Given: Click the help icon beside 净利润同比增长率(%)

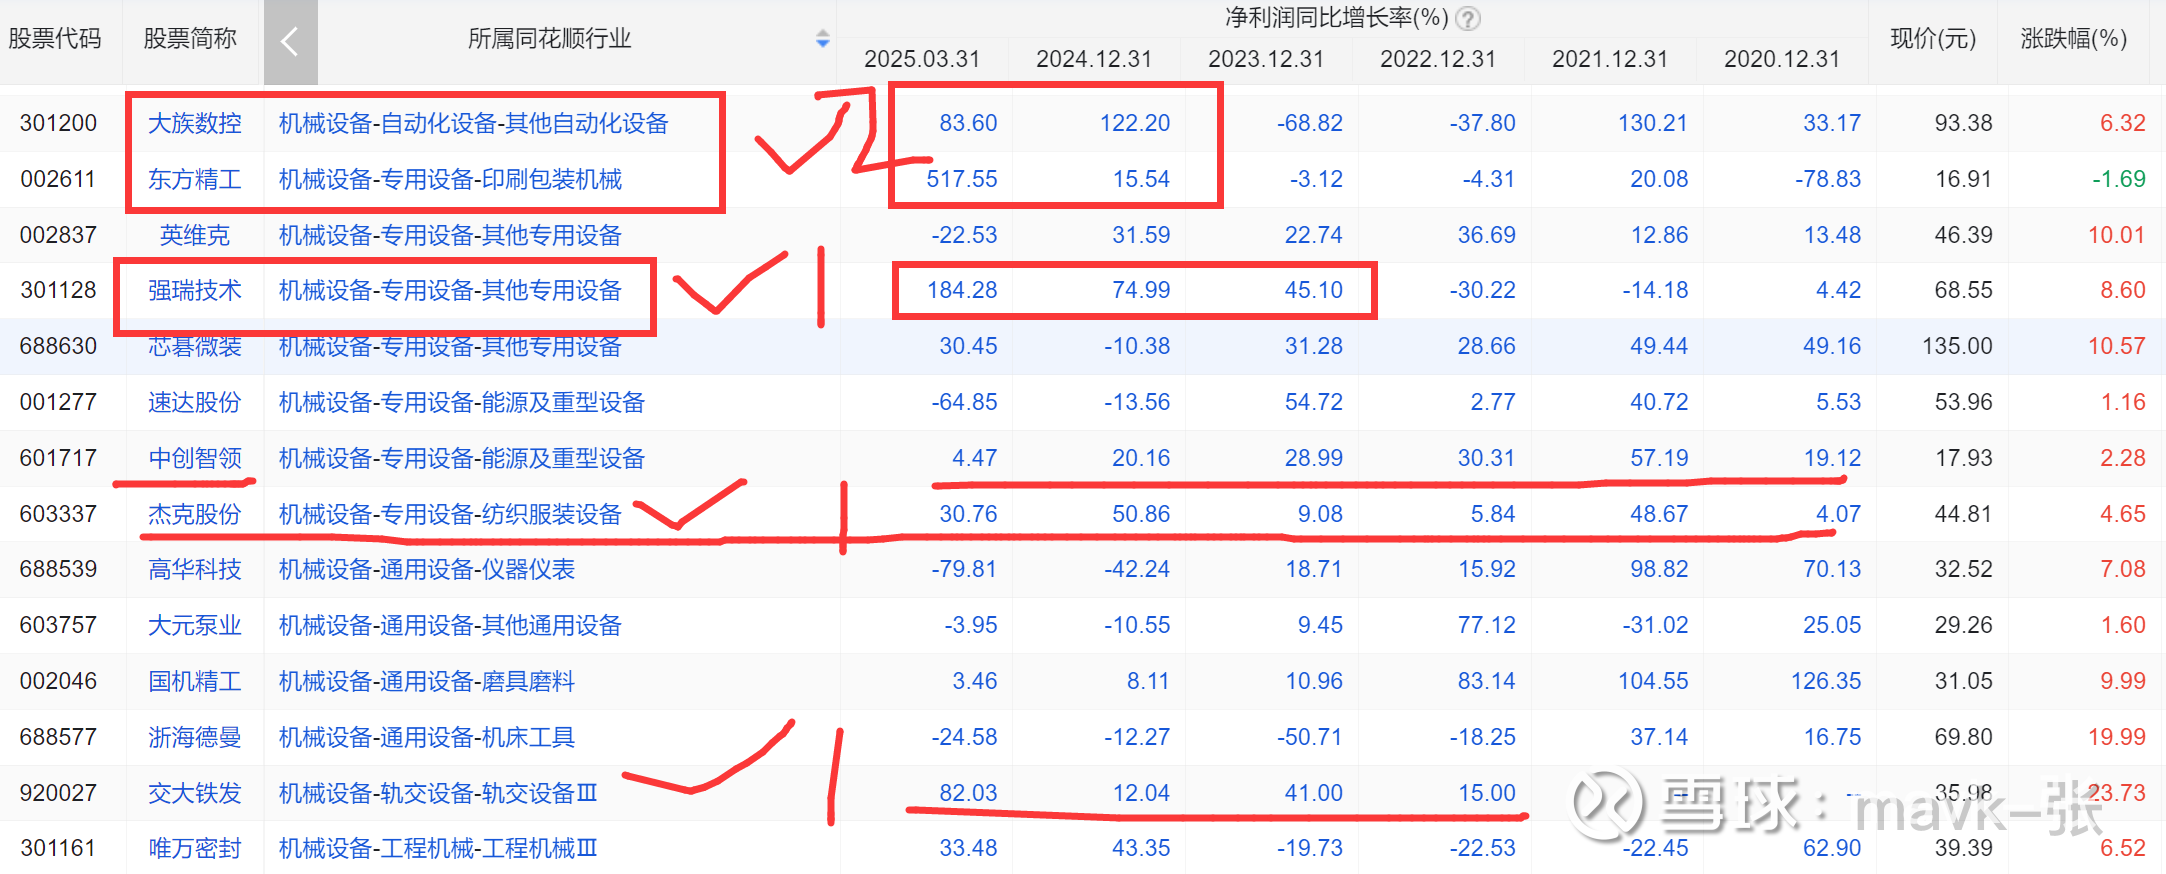Looking at the screenshot, I should pos(1468,18).
